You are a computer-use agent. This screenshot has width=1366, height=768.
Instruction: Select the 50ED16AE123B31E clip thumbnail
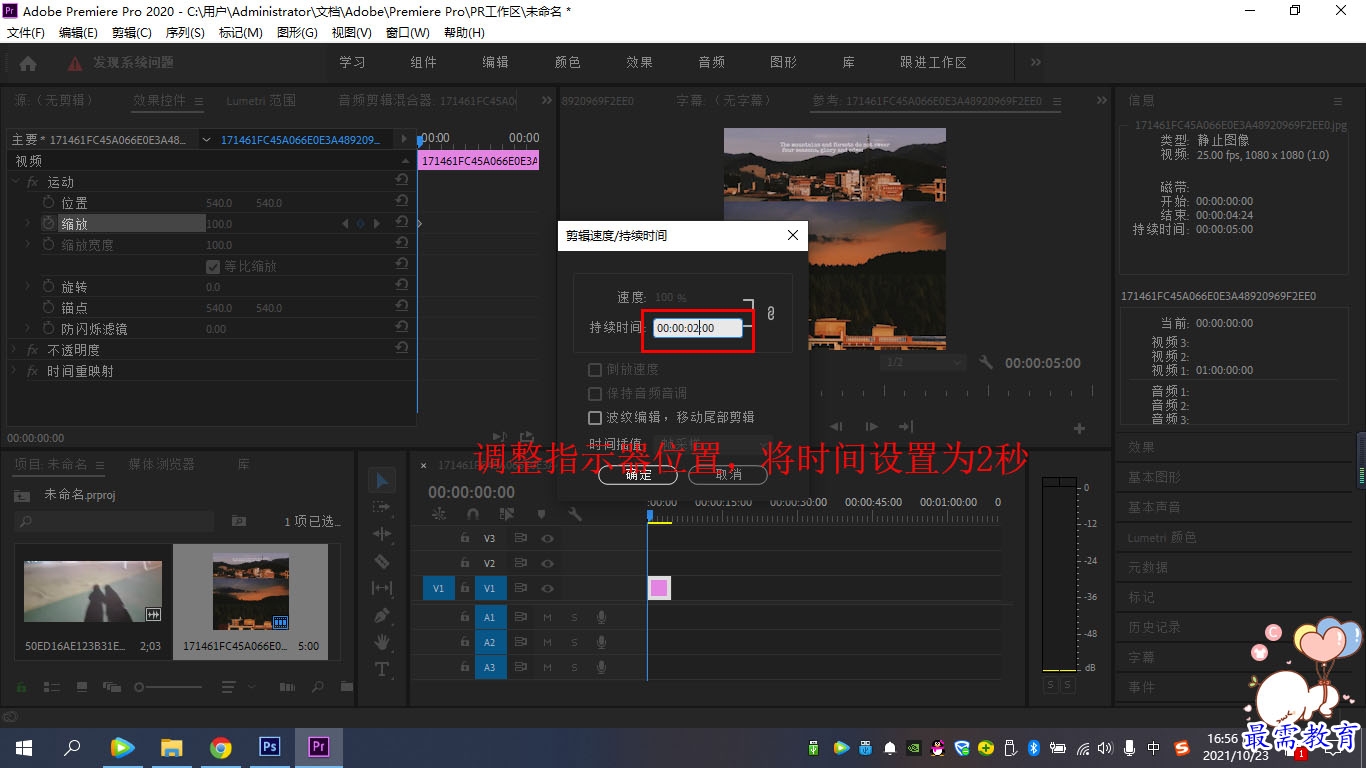point(92,592)
